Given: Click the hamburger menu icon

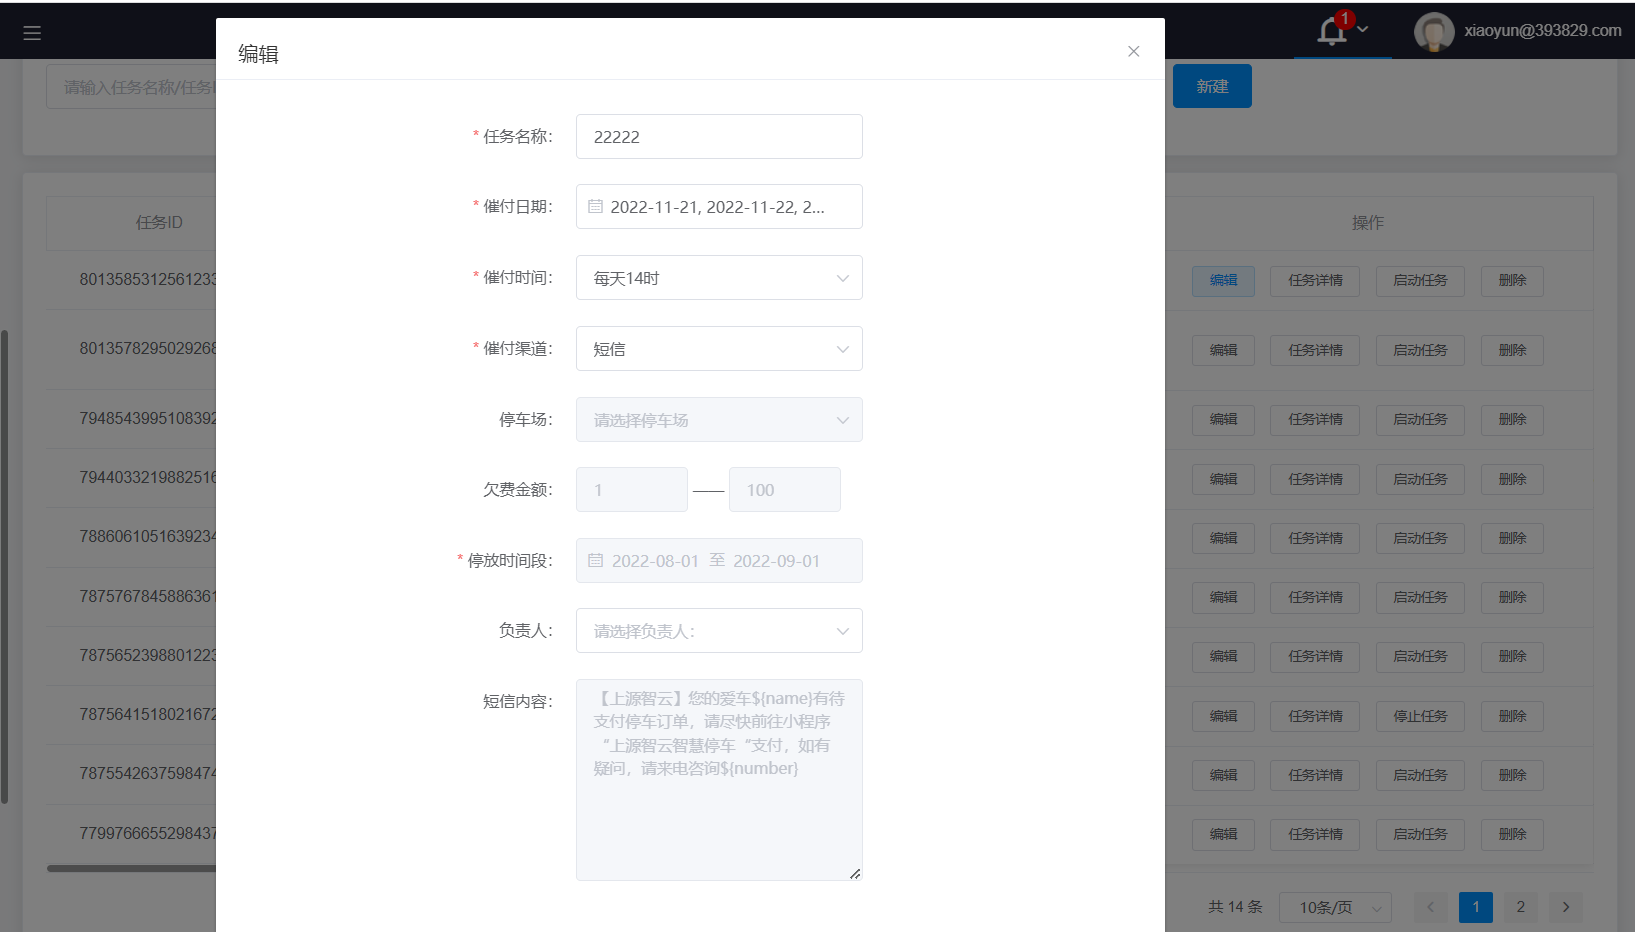Looking at the screenshot, I should (32, 33).
